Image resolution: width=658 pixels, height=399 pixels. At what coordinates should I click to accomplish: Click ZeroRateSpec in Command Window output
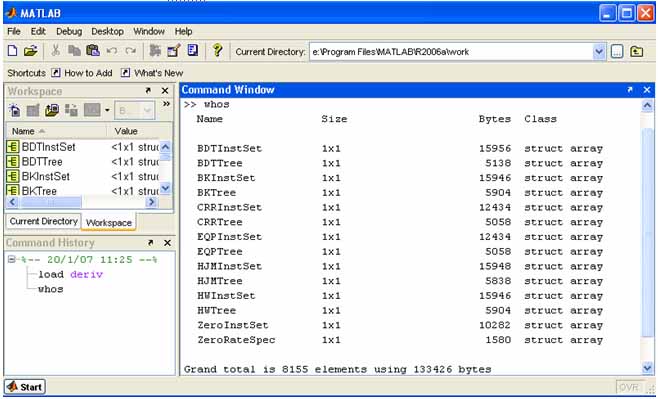[x=236, y=340]
